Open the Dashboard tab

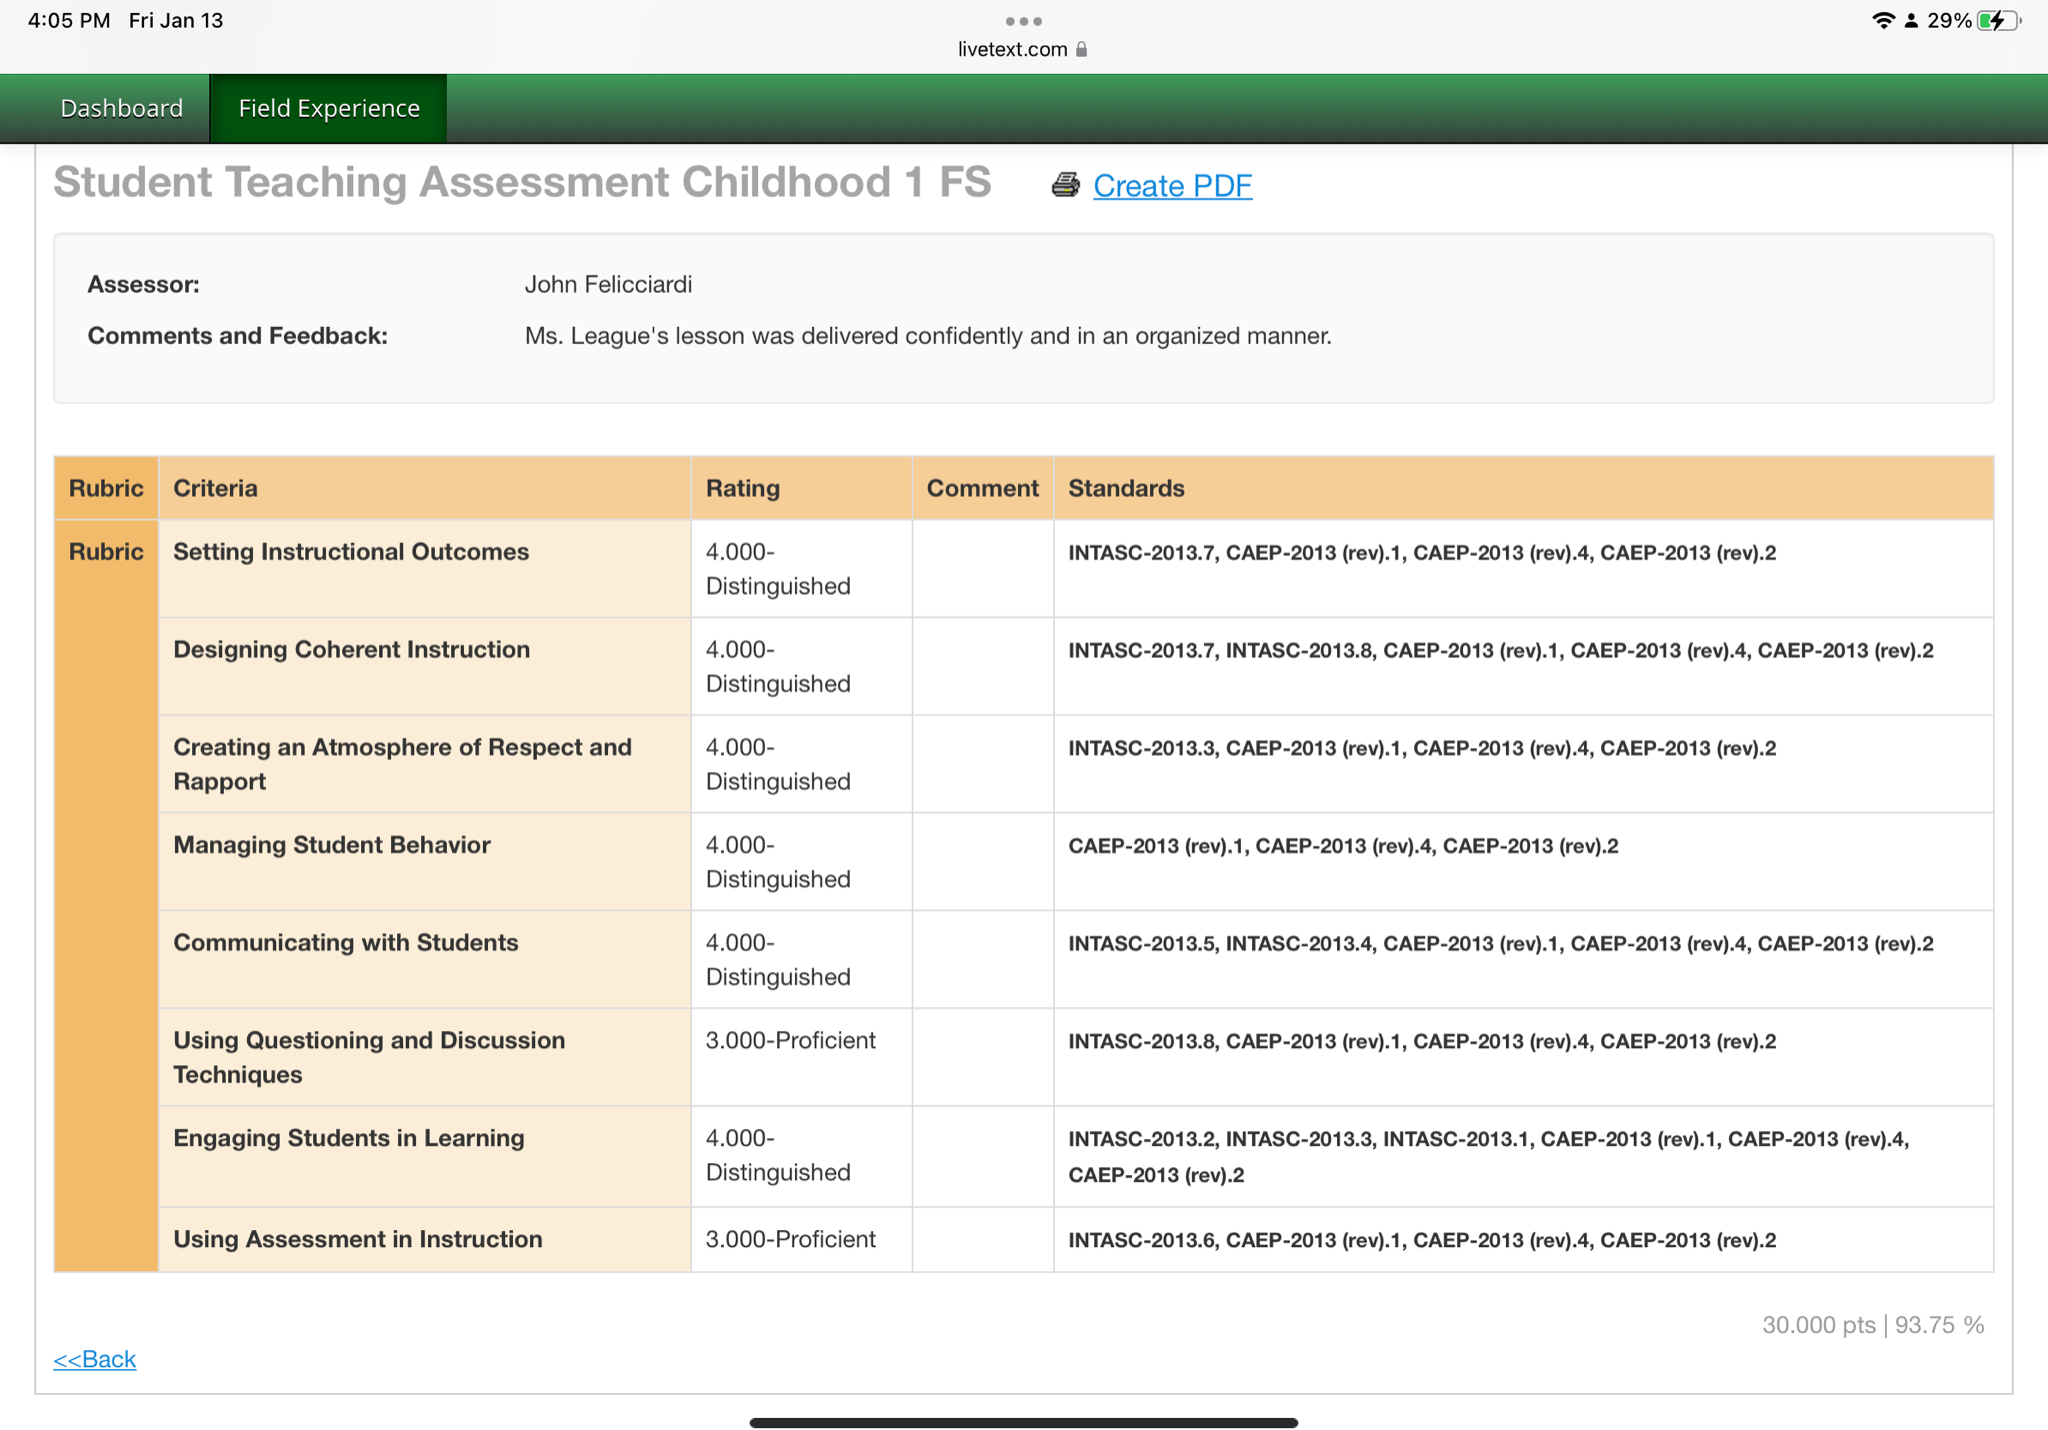(x=121, y=108)
